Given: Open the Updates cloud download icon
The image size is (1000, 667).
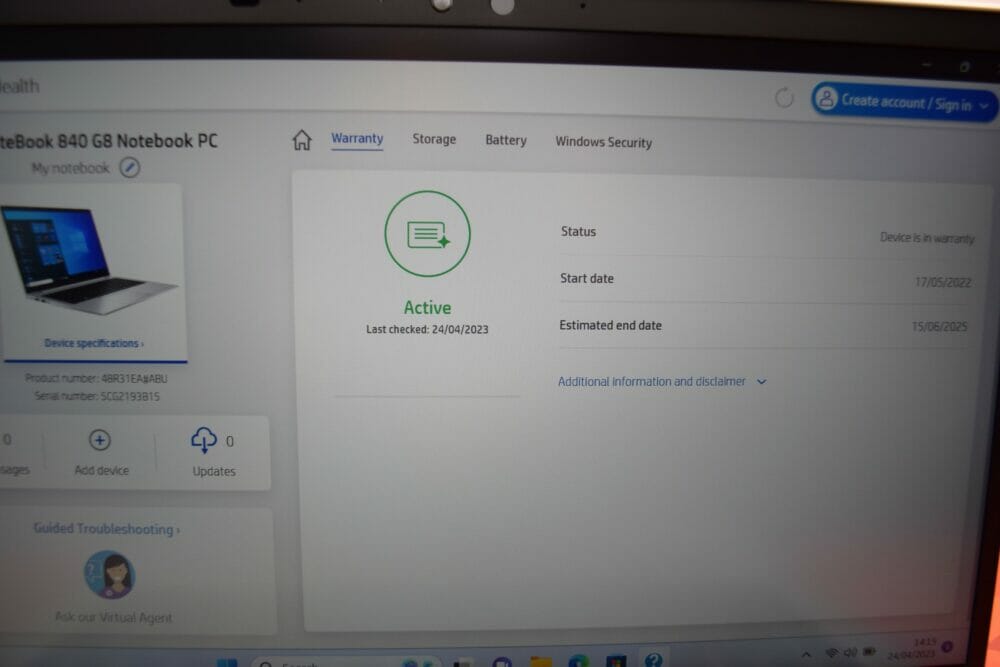Looking at the screenshot, I should pyautogui.click(x=203, y=440).
